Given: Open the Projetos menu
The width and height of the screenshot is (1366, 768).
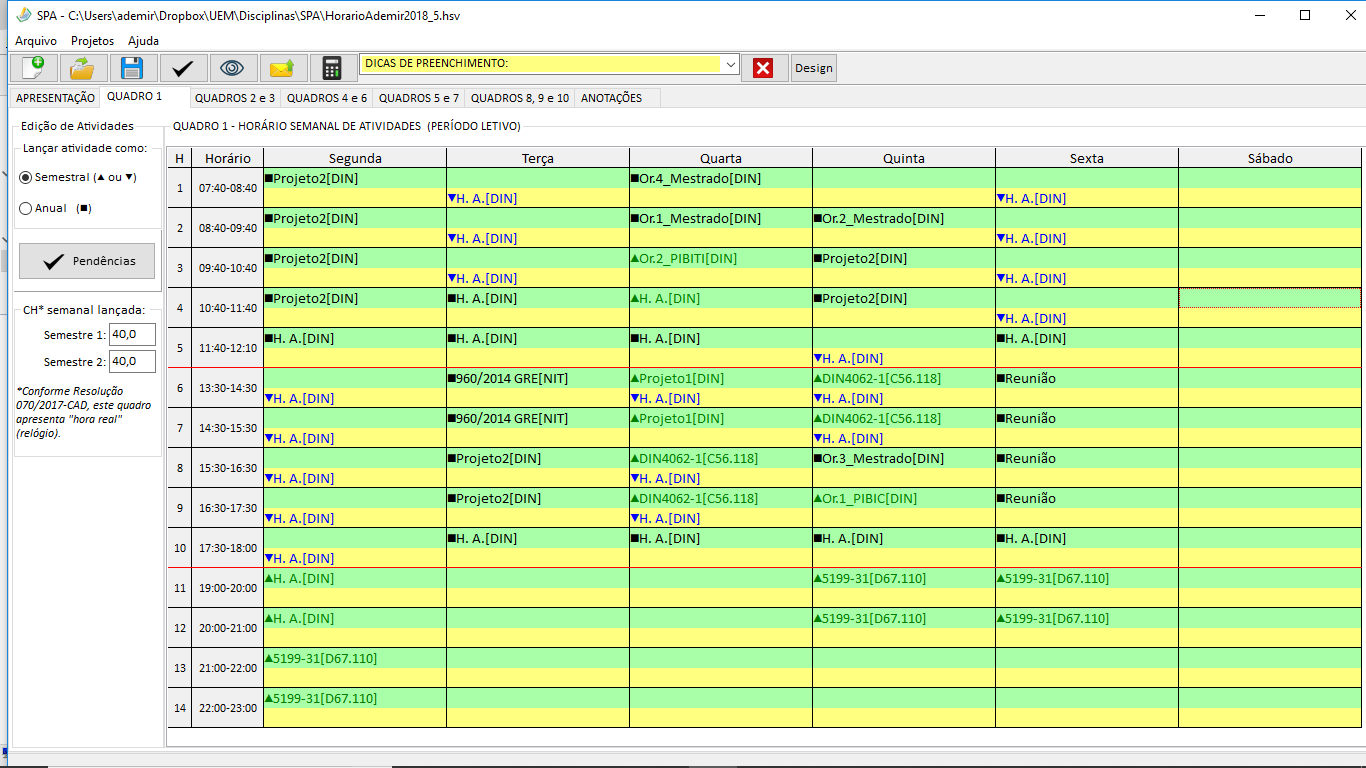Looking at the screenshot, I should pyautogui.click(x=92, y=41).
